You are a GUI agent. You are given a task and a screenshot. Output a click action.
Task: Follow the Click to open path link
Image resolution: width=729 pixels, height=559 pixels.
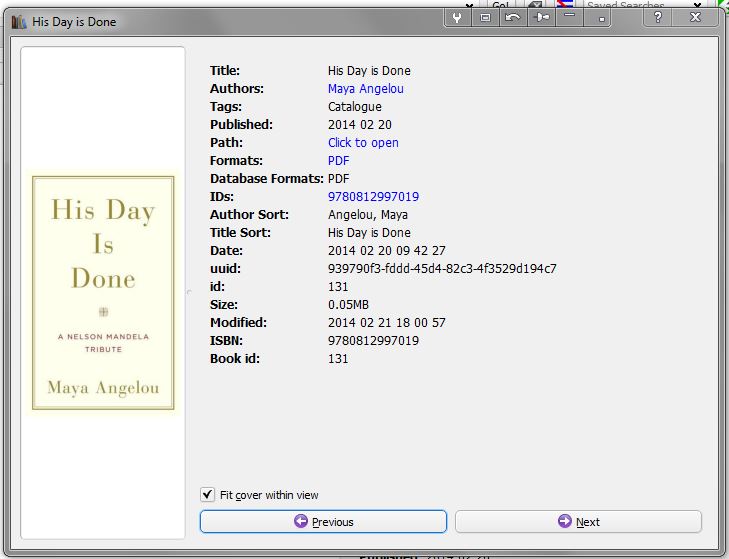pos(363,143)
